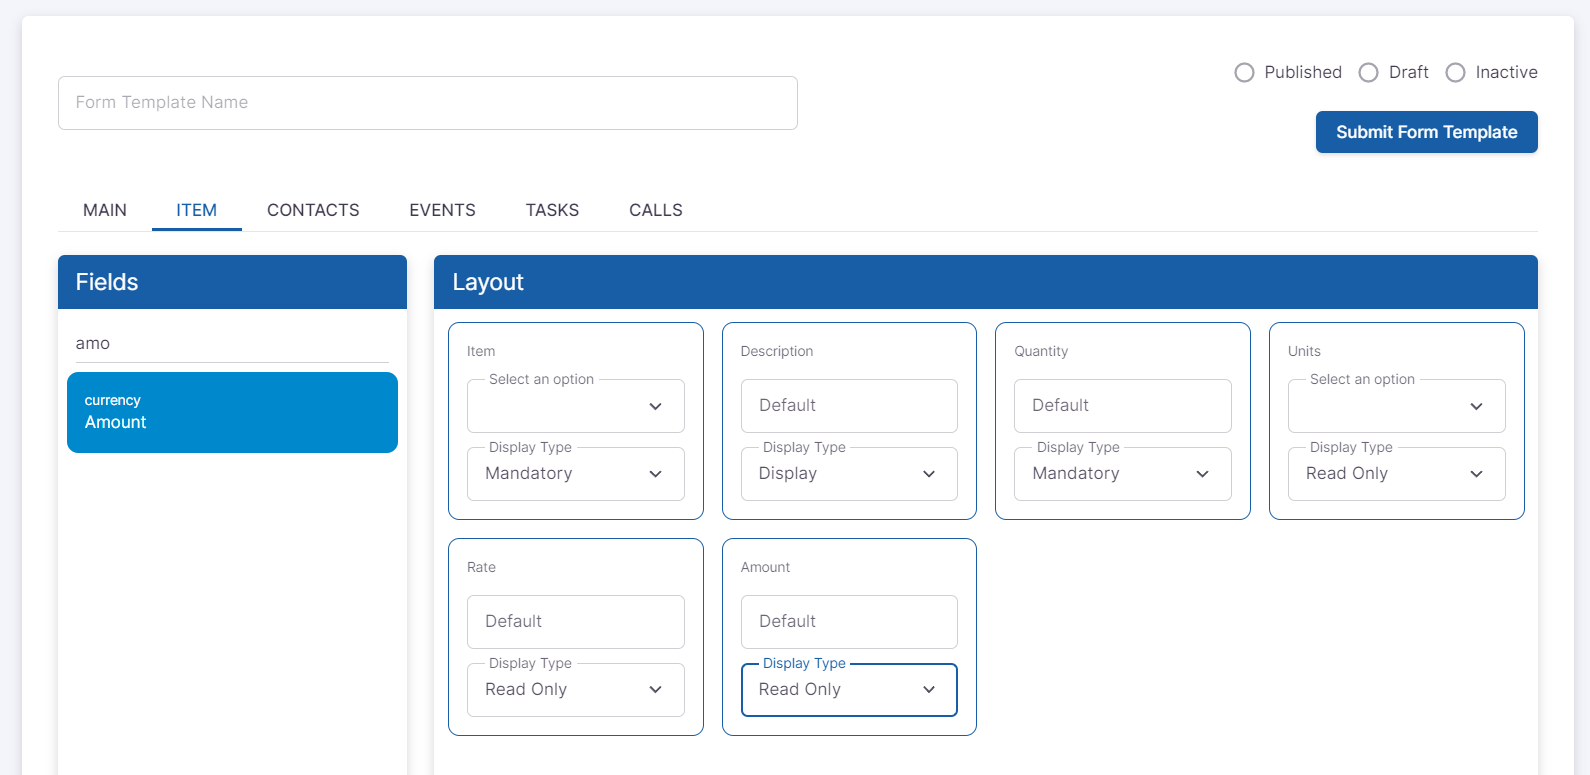This screenshot has width=1590, height=775.
Task: Switch to the MAIN tab
Action: pos(105,210)
